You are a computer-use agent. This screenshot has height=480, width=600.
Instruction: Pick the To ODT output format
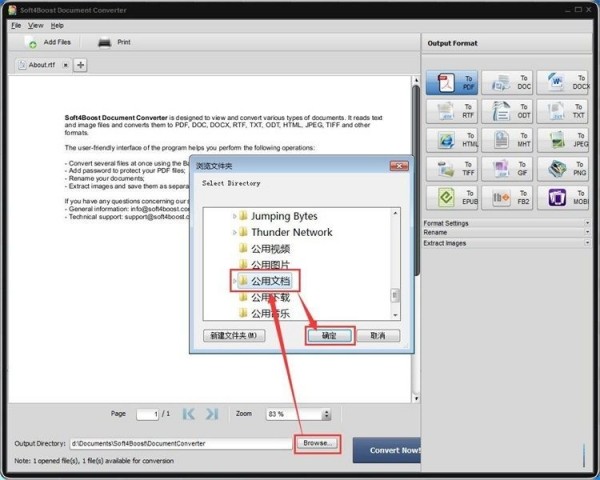(507, 111)
